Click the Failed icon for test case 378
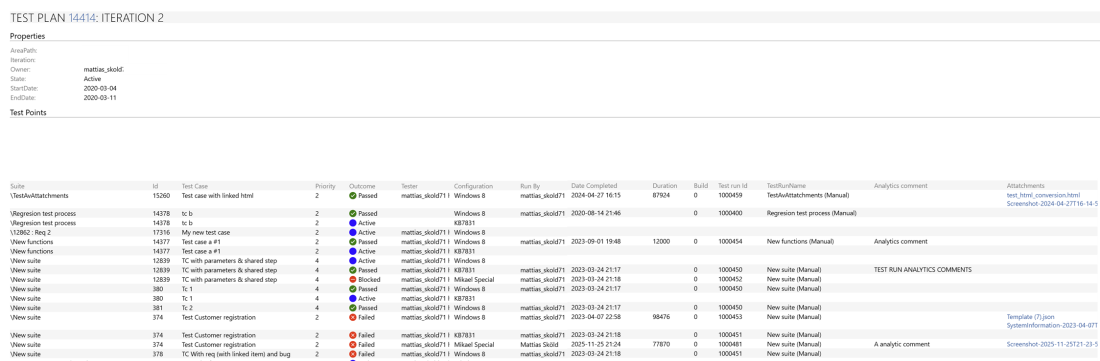This screenshot has height=361, width=1100. (353, 355)
